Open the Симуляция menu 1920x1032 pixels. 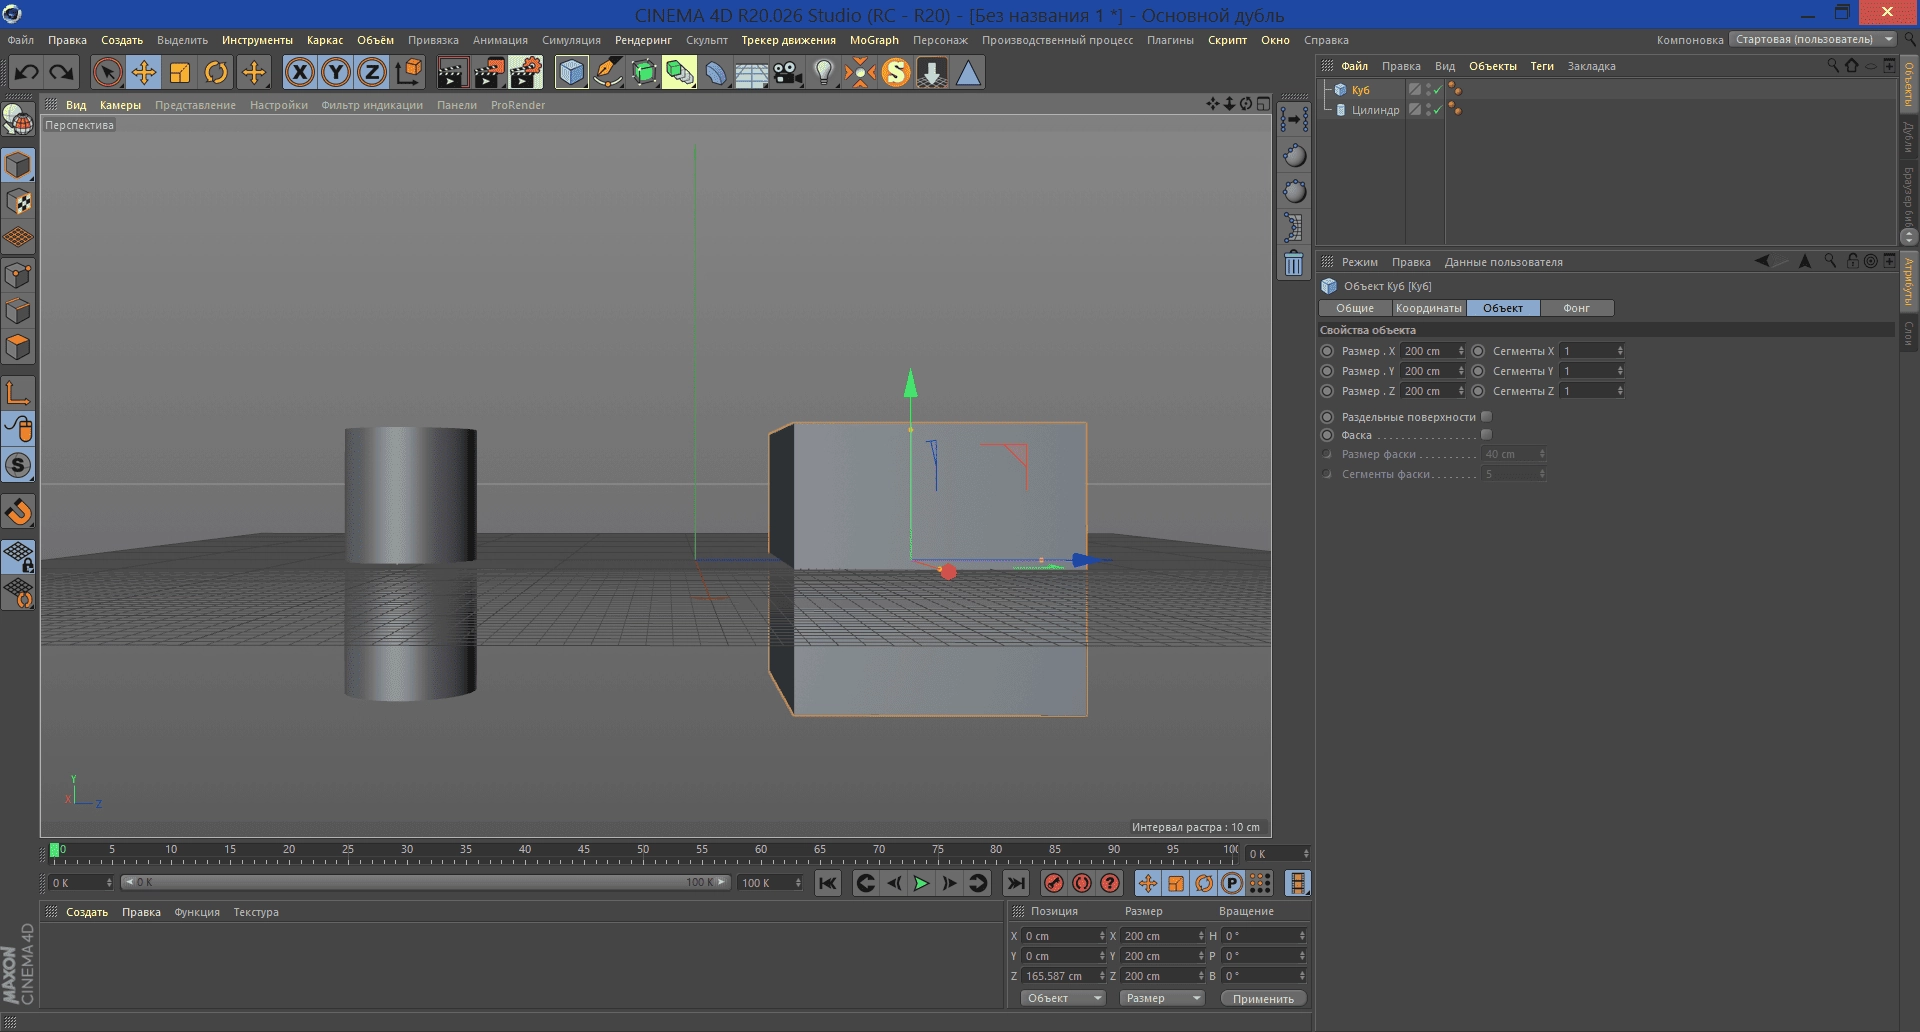pos(571,40)
